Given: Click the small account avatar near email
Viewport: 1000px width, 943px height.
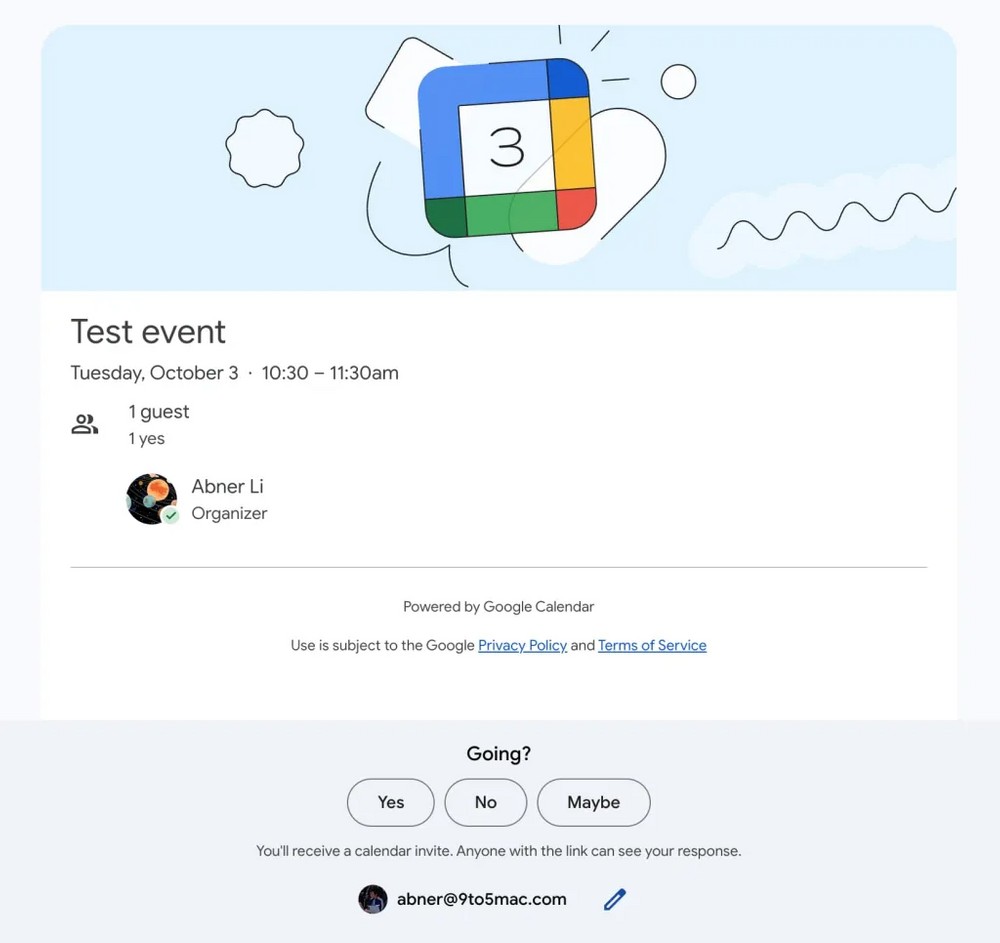Looking at the screenshot, I should click(x=373, y=899).
